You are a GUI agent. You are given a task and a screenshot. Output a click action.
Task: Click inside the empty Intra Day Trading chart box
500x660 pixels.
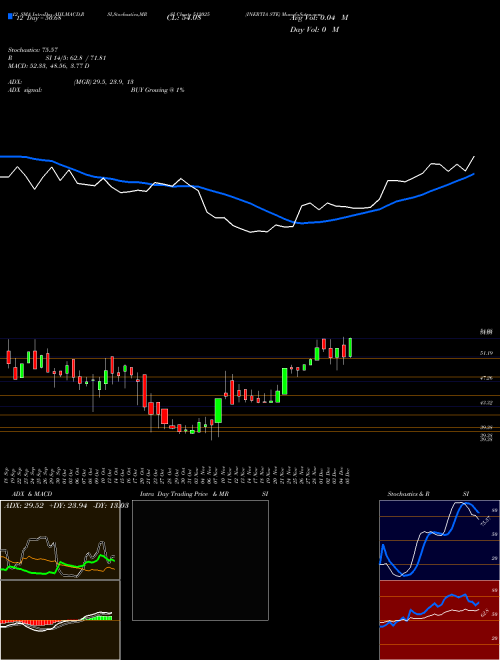pyautogui.click(x=200, y=560)
